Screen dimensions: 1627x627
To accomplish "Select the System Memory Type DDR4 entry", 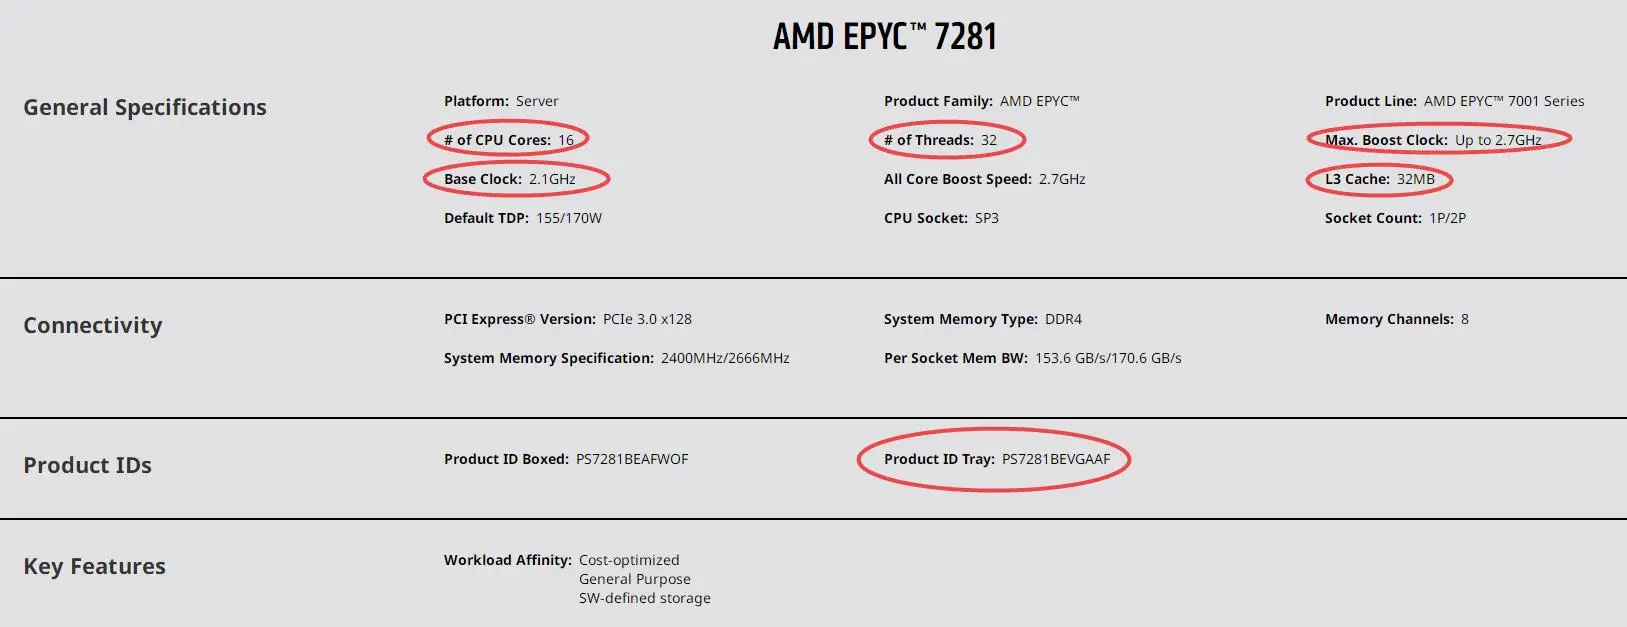I will [983, 319].
